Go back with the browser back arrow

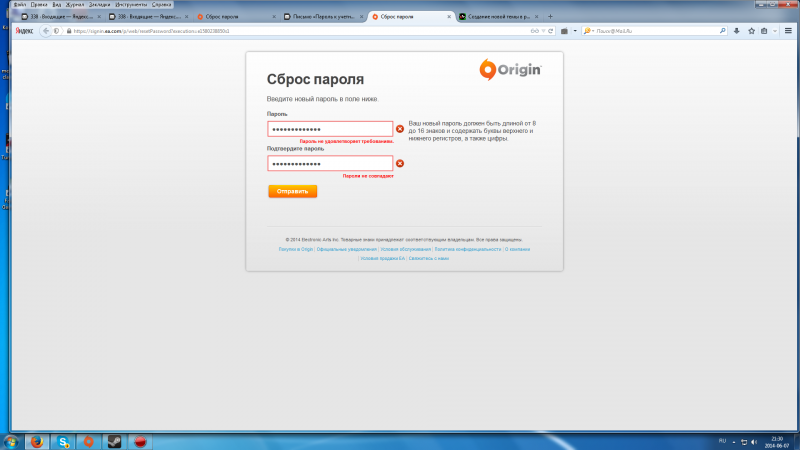tap(46, 31)
